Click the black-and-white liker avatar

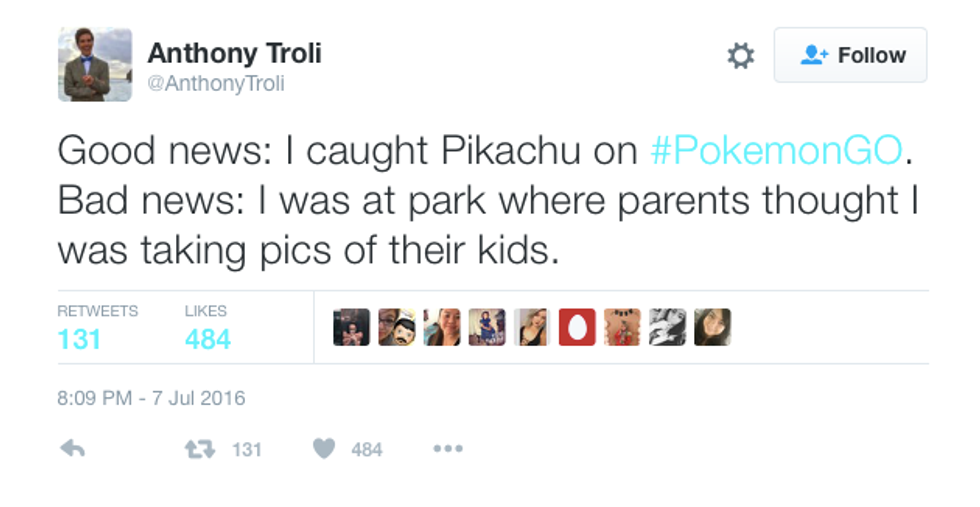click(667, 327)
